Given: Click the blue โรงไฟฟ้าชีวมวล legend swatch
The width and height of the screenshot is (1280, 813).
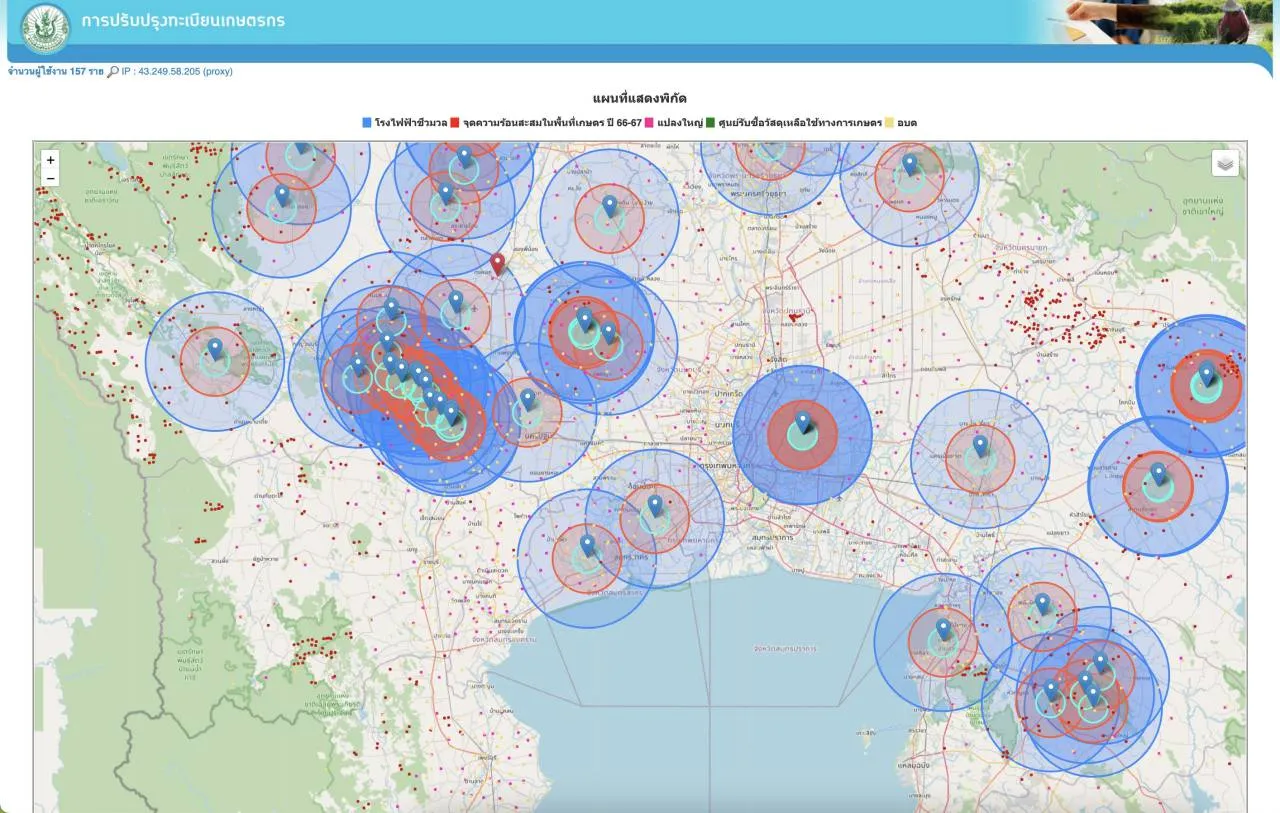Looking at the screenshot, I should coord(367,123).
